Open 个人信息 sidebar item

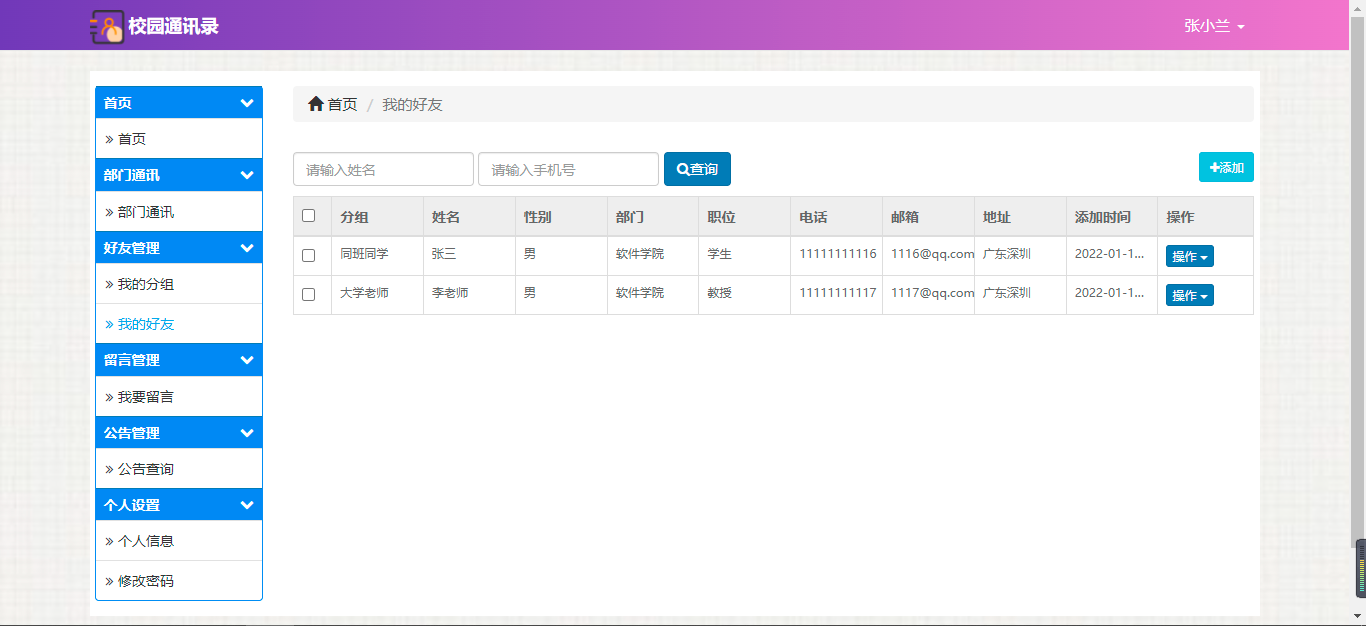tap(179, 541)
